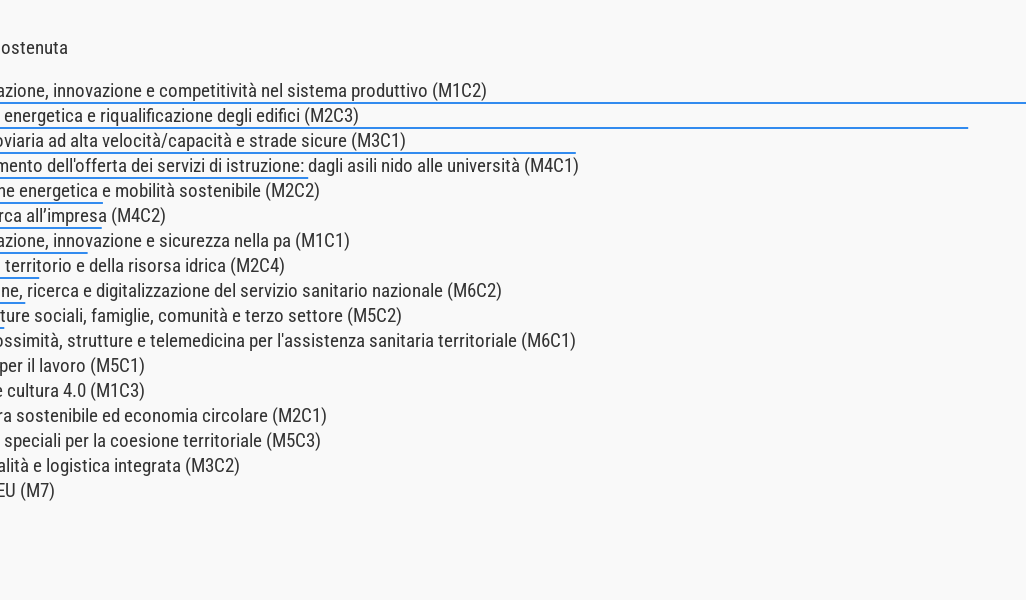Click the blue bar under the M2C3 row

[484, 128]
